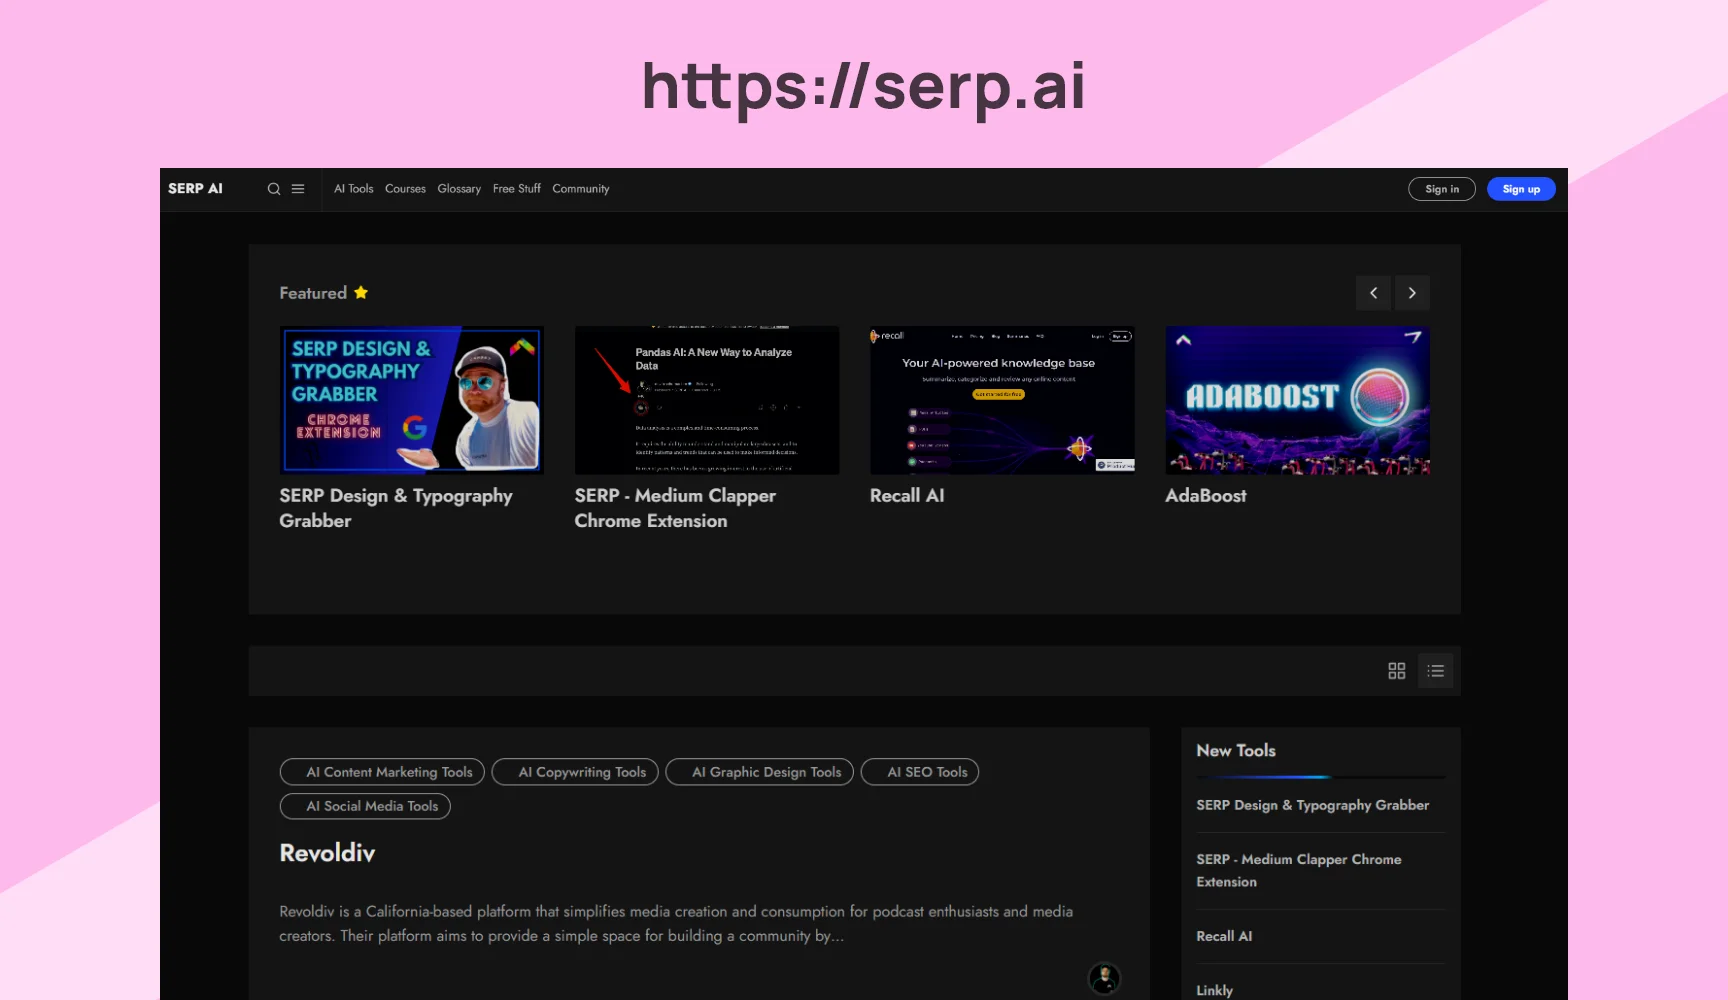
Task: Select the AI SEO Tools tag
Action: [x=919, y=772]
